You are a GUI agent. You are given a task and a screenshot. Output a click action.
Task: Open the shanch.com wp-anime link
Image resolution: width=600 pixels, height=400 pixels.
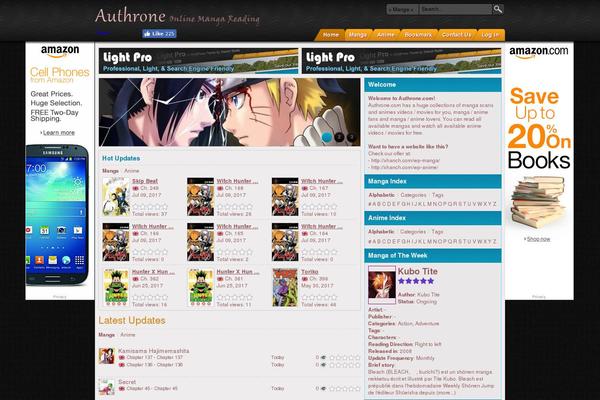(x=404, y=167)
